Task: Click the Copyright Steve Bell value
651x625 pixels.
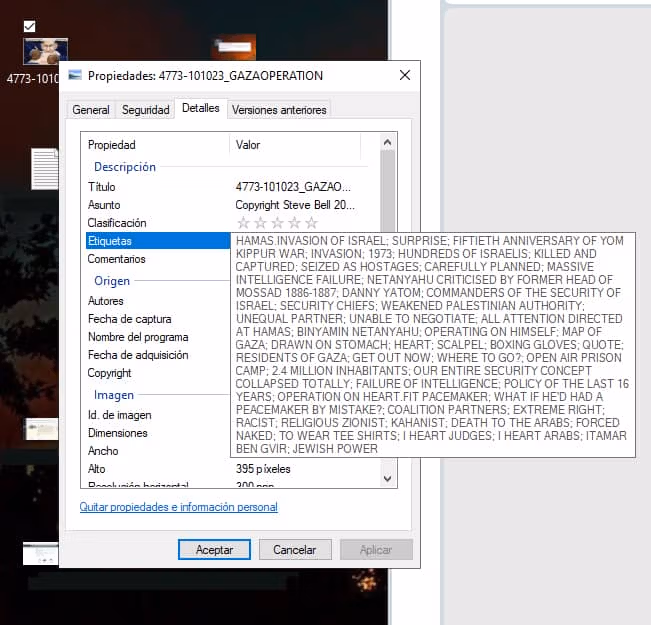Action: (x=295, y=205)
